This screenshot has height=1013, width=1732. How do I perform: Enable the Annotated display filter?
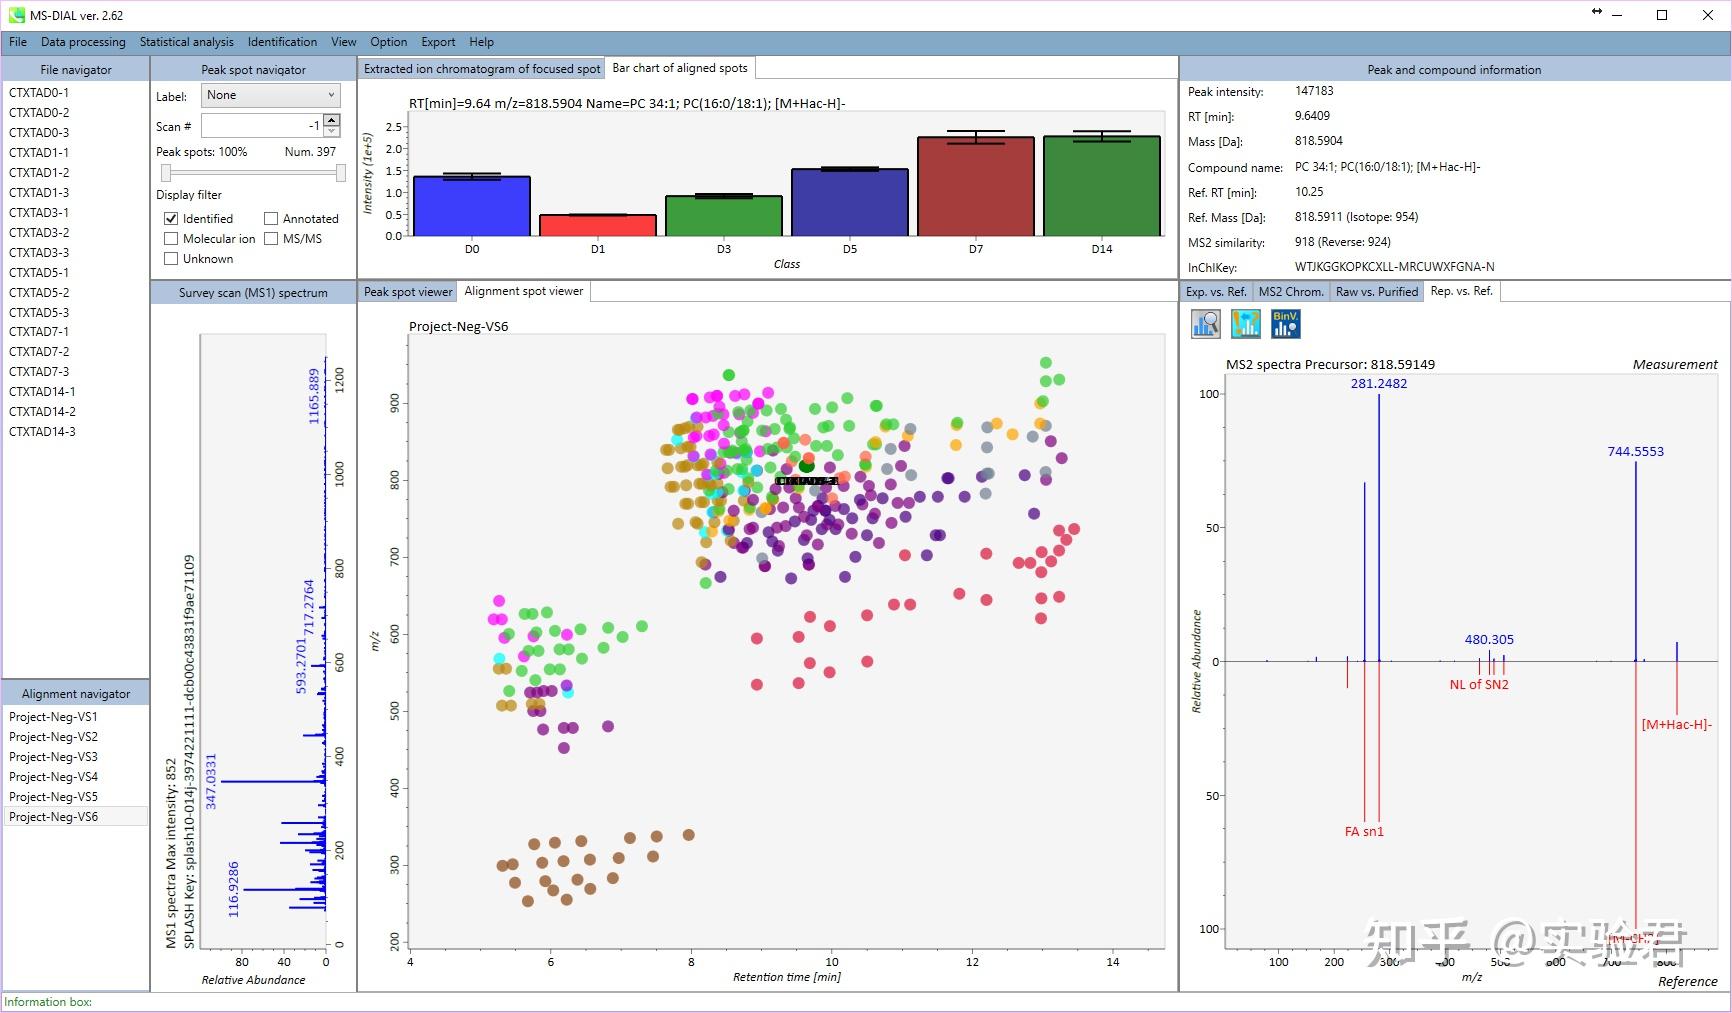pyautogui.click(x=271, y=218)
